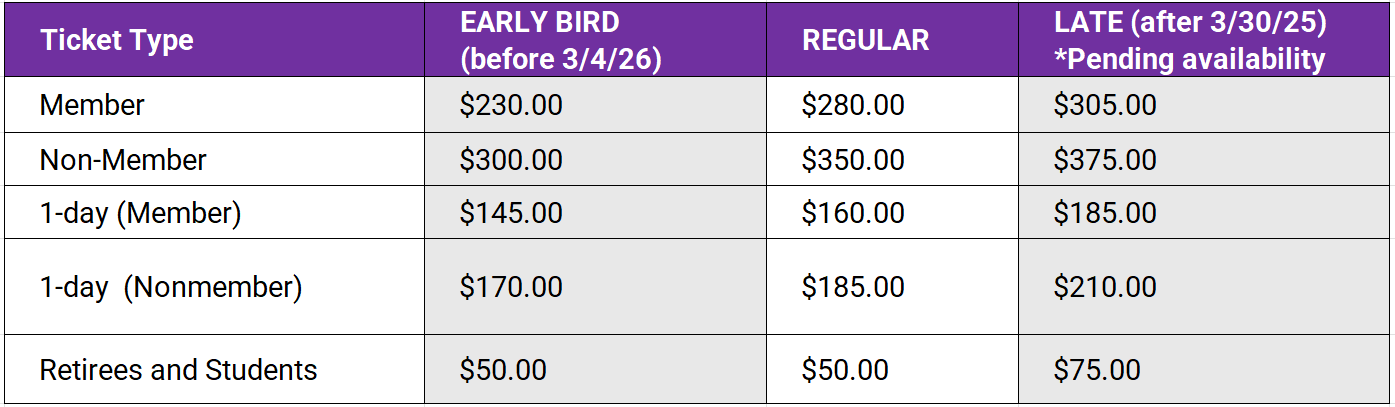
Task: Select the 1-day (Nonmember) ticket label
Action: pyautogui.click(x=170, y=288)
